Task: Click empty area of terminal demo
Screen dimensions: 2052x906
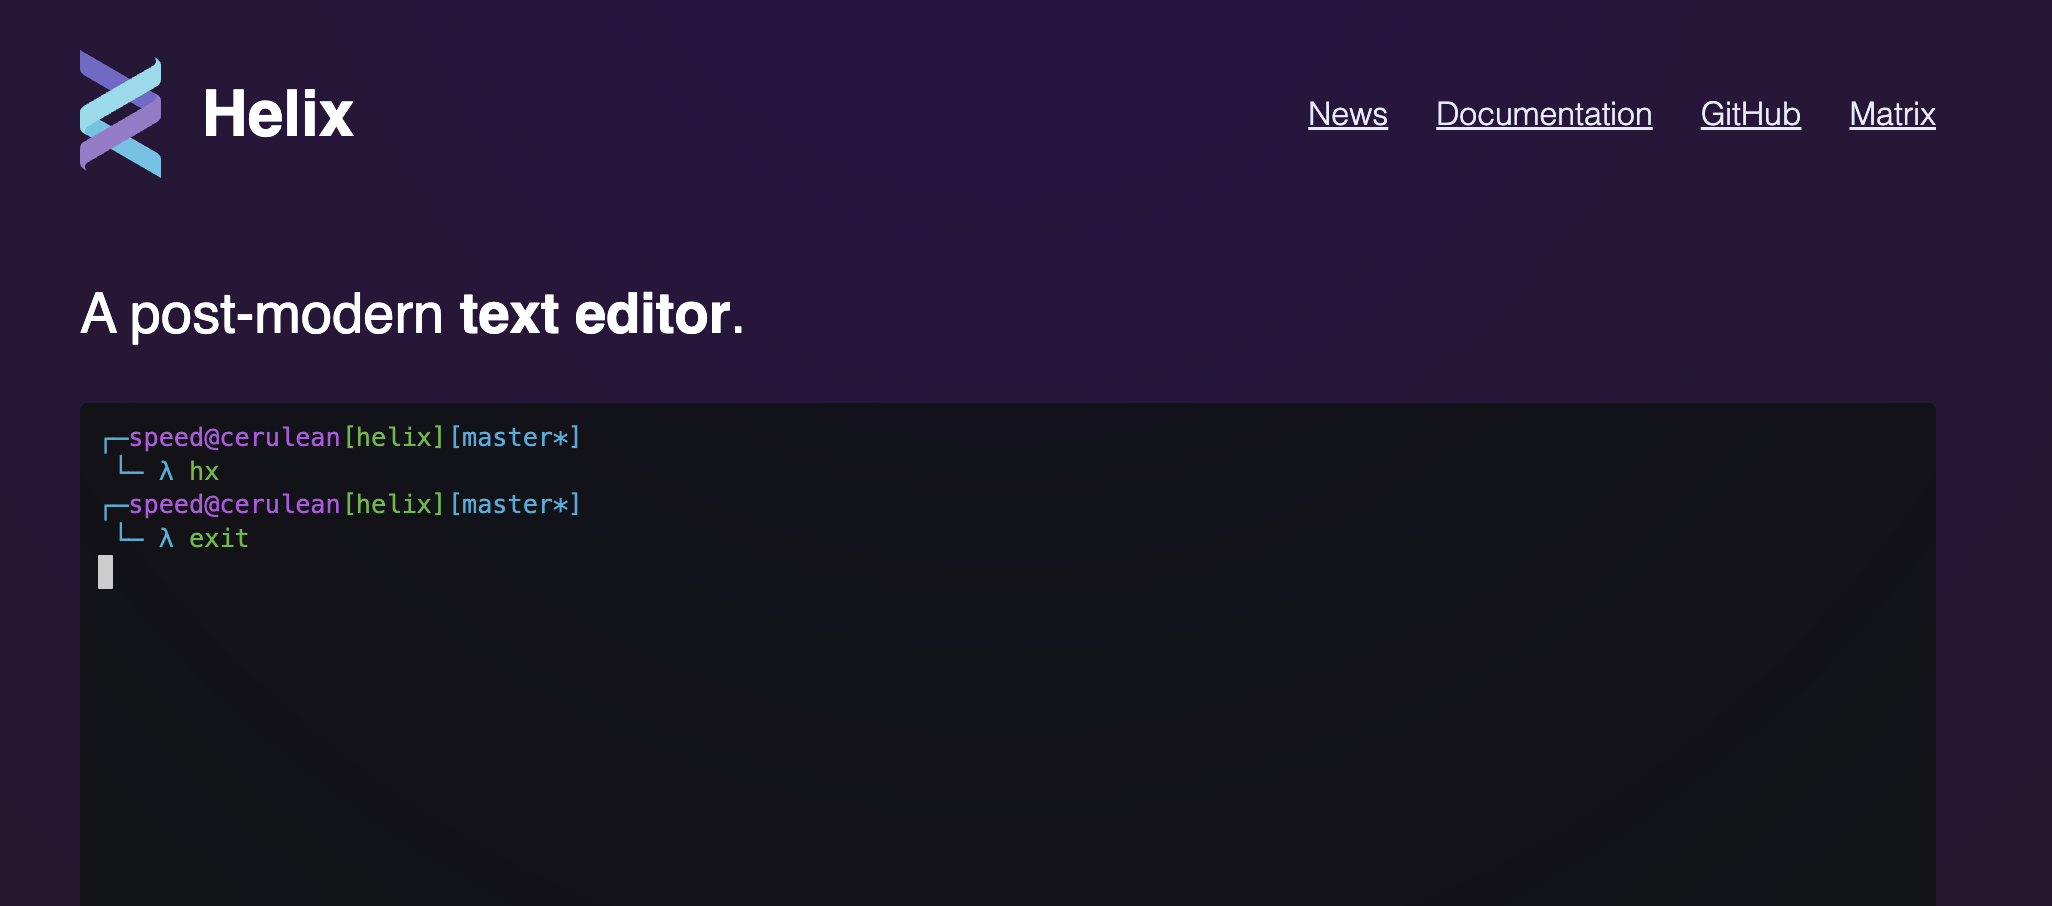Action: (1100, 720)
